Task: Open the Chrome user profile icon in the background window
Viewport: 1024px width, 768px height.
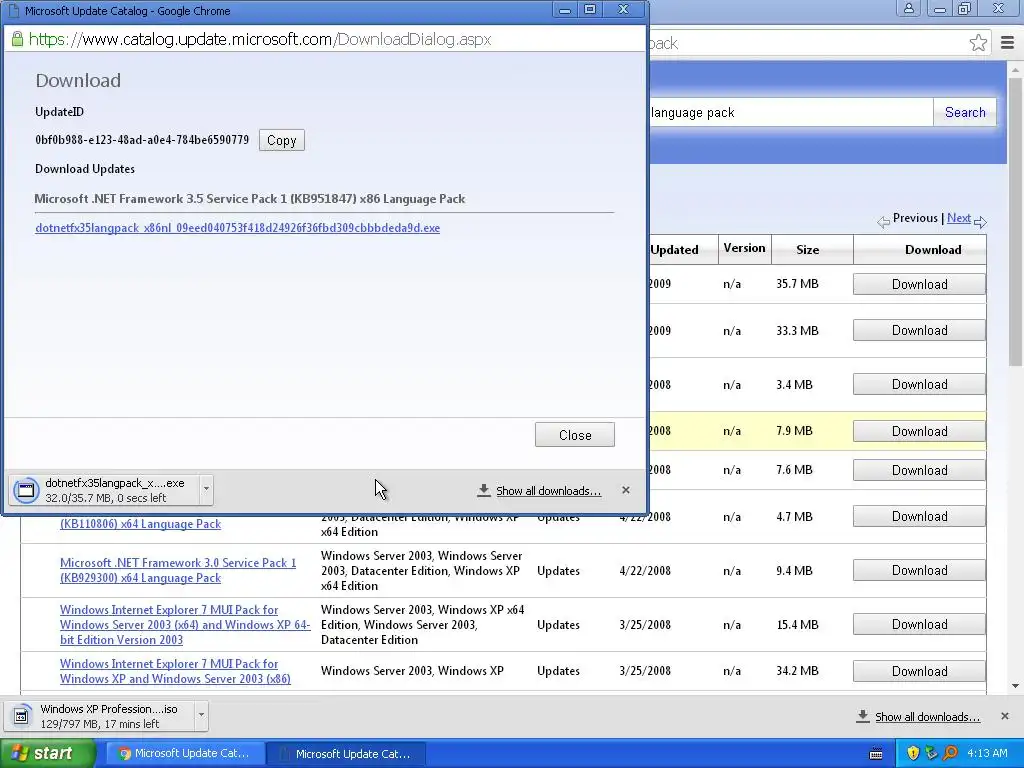Action: click(x=908, y=8)
